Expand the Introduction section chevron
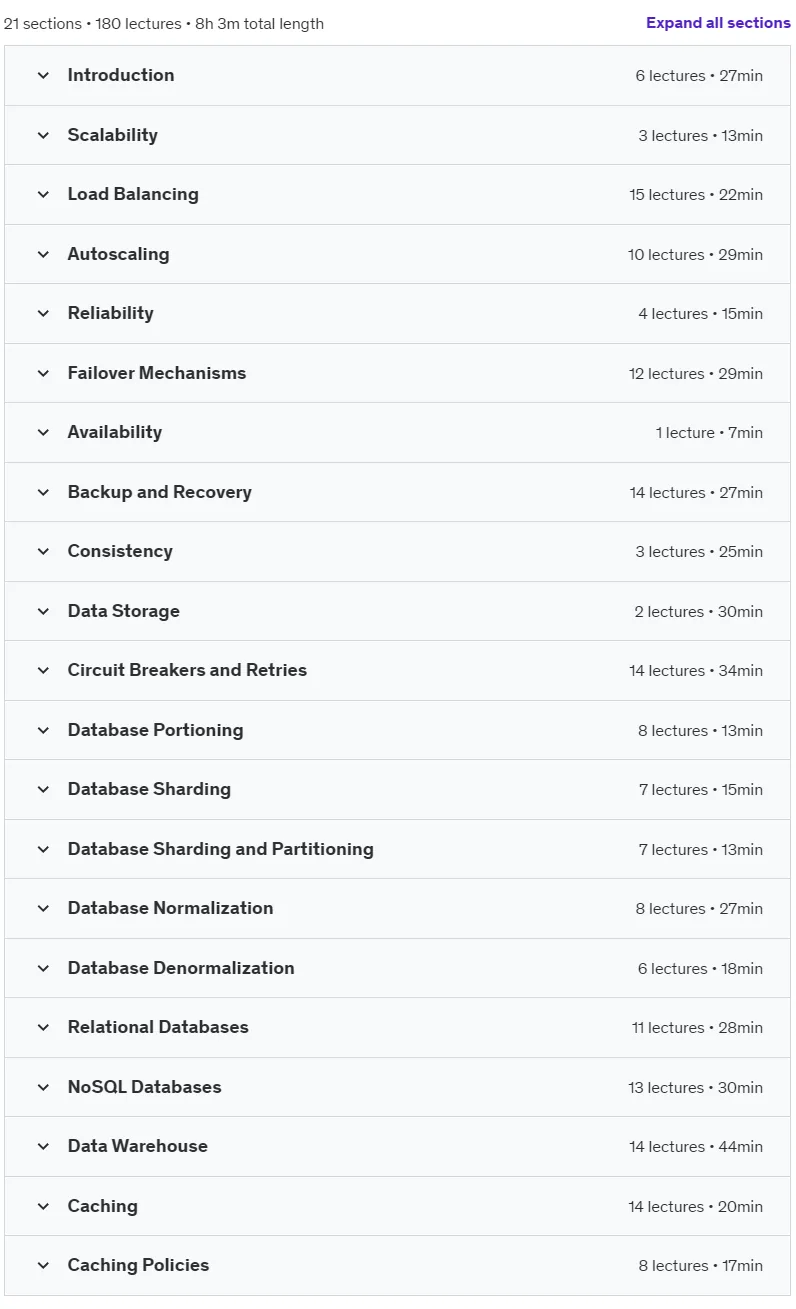Image resolution: width=796 pixels, height=1309 pixels. (x=43, y=75)
